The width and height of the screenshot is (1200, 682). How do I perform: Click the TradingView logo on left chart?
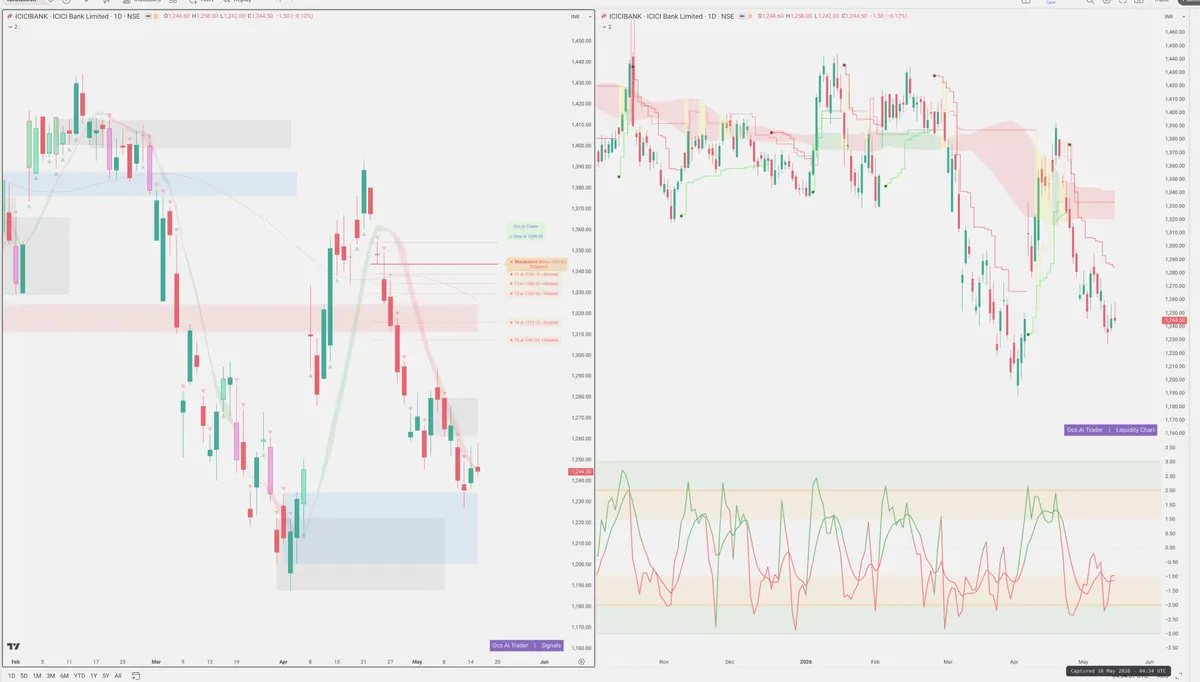(14, 648)
